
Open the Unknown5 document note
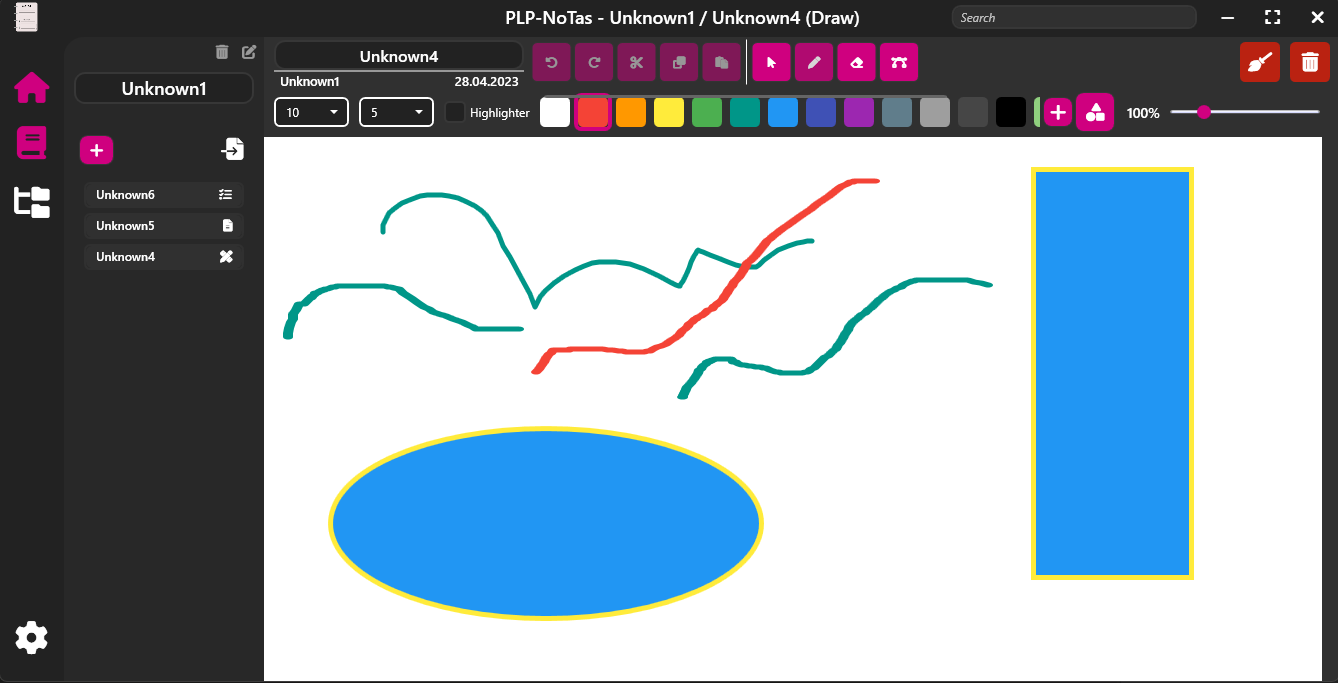click(163, 226)
